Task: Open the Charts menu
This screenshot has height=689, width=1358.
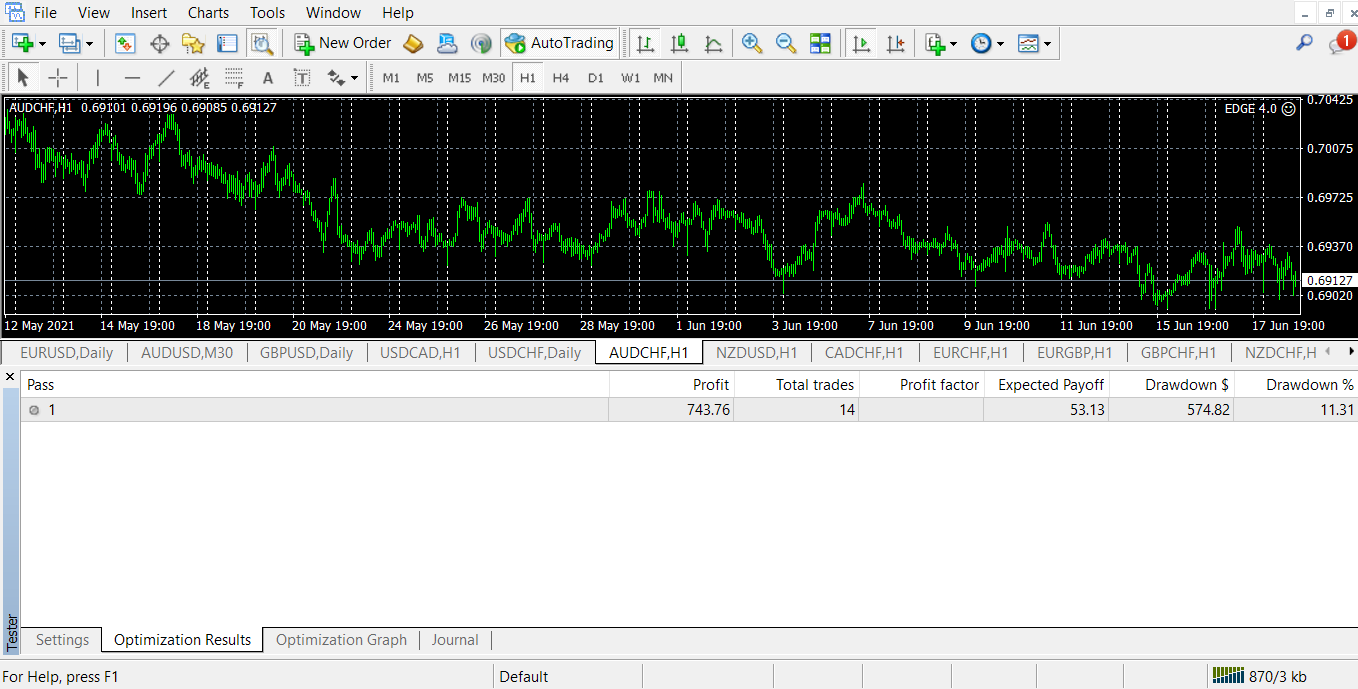Action: 208,13
